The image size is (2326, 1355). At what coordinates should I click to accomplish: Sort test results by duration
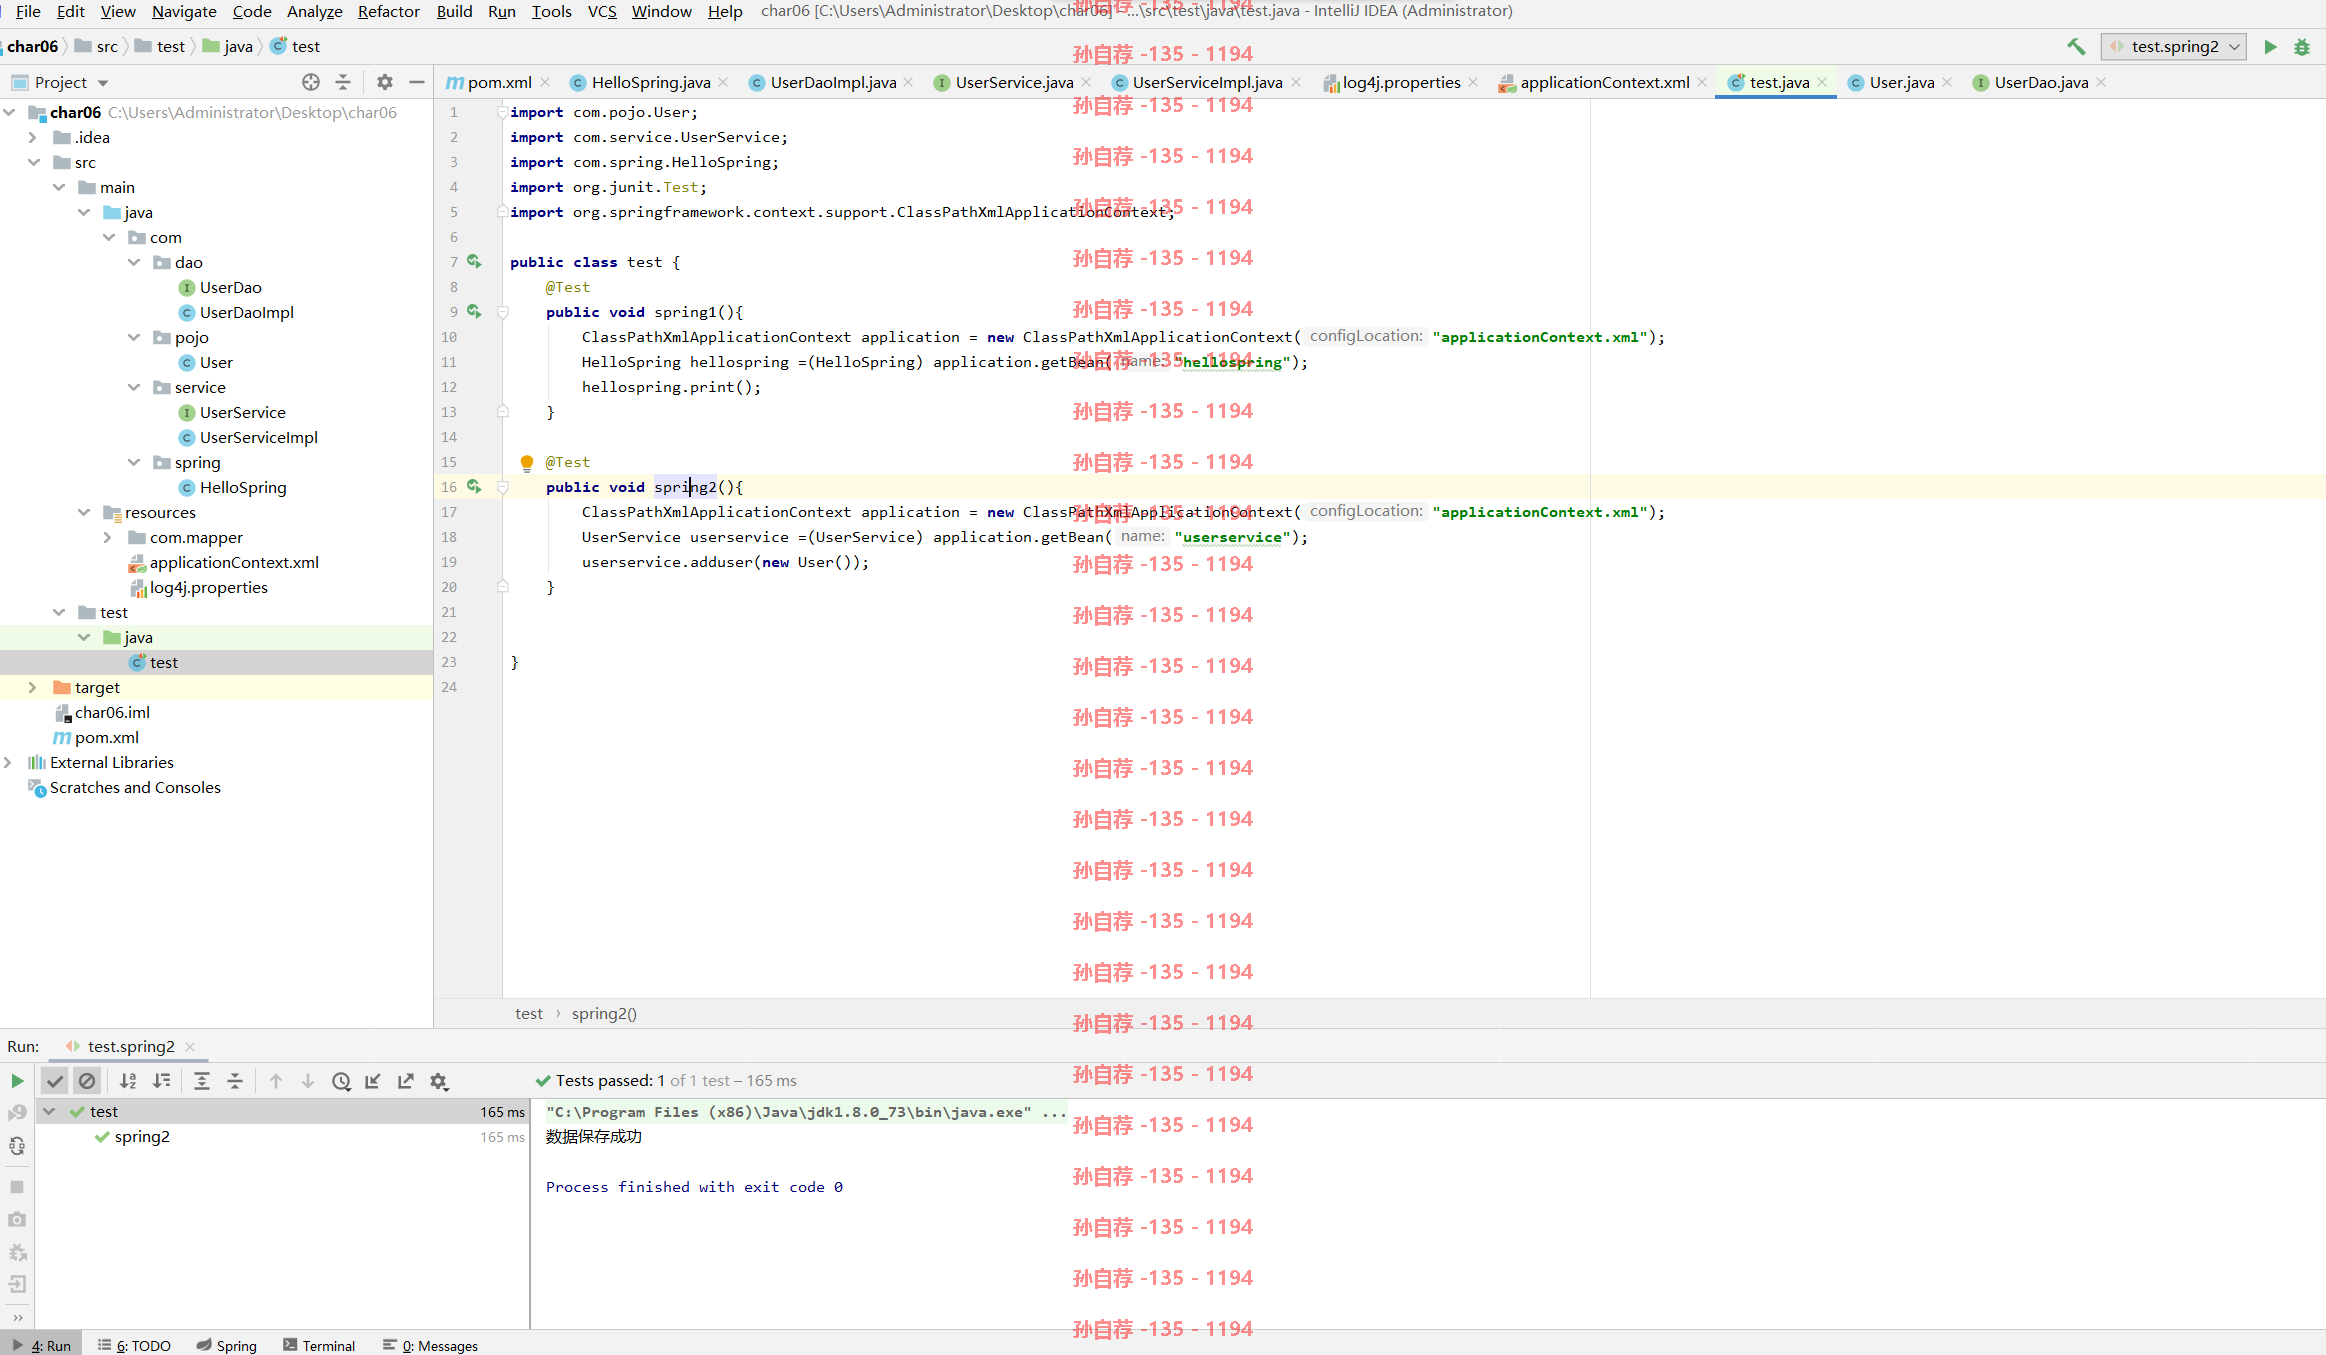[x=161, y=1081]
